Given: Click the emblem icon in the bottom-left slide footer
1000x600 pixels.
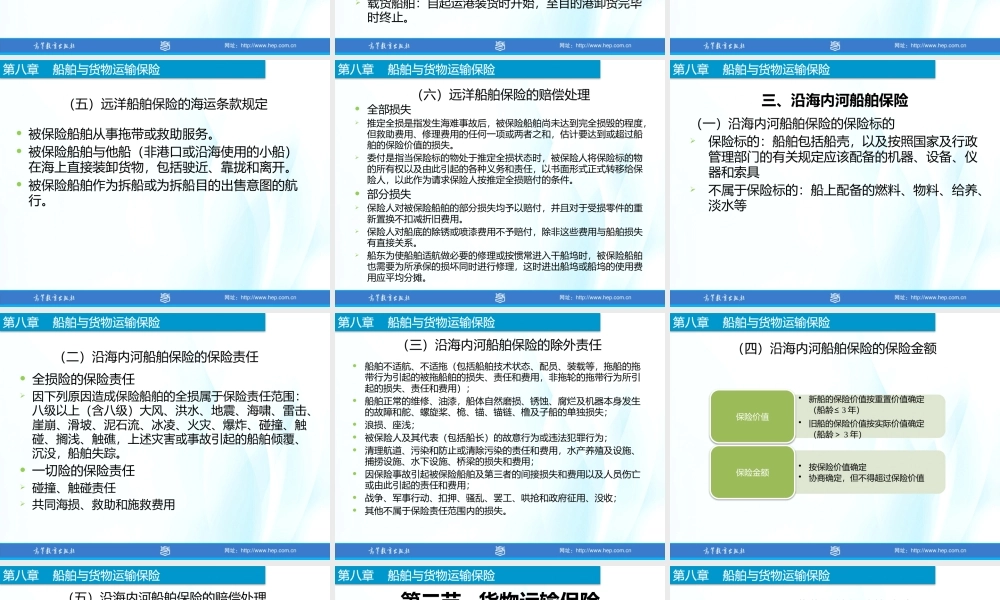Looking at the screenshot, I should tap(165, 550).
